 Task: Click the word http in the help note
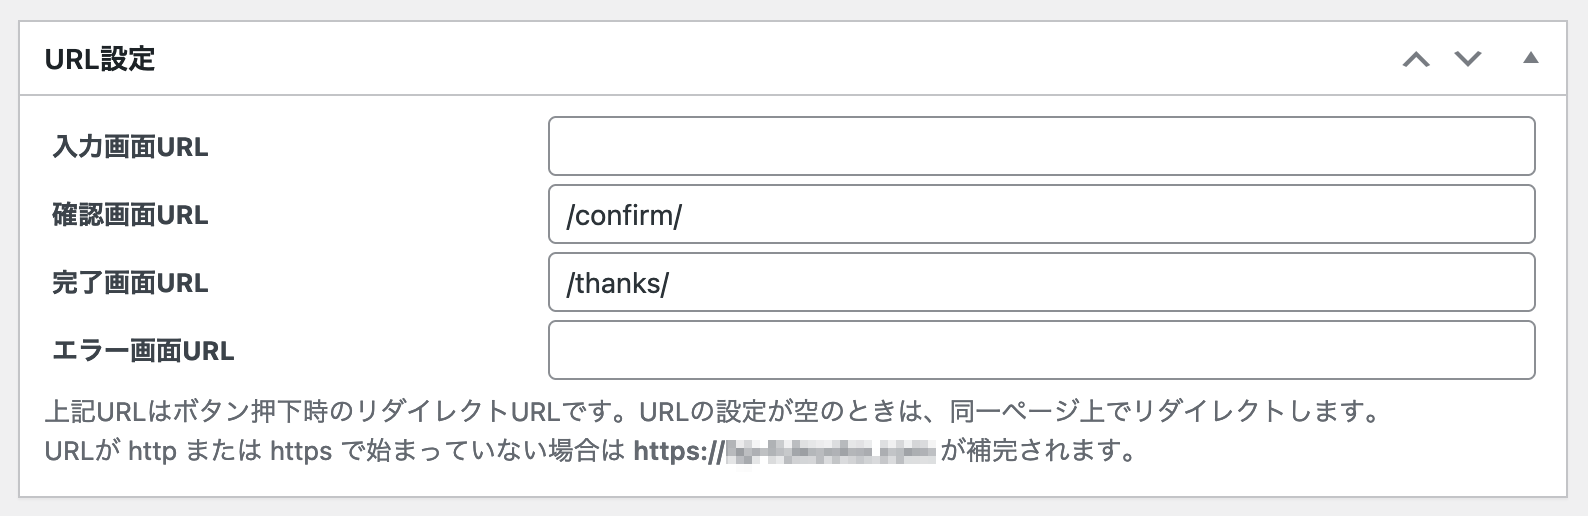[x=153, y=451]
